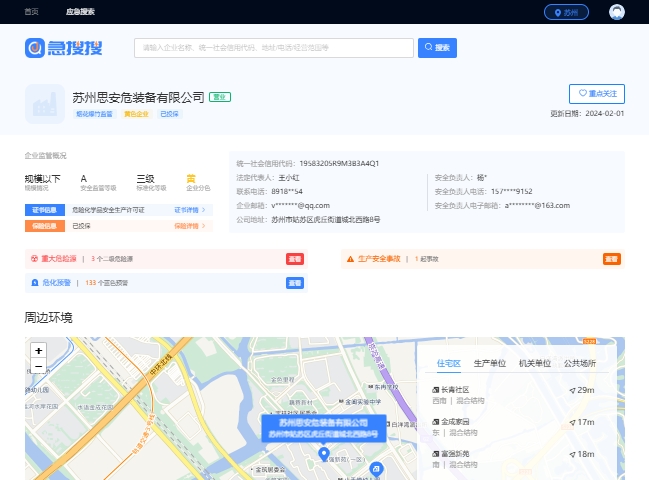View 危化预警 details with blue 查看 button
This screenshot has height=480, width=649.
pyautogui.click(x=295, y=283)
